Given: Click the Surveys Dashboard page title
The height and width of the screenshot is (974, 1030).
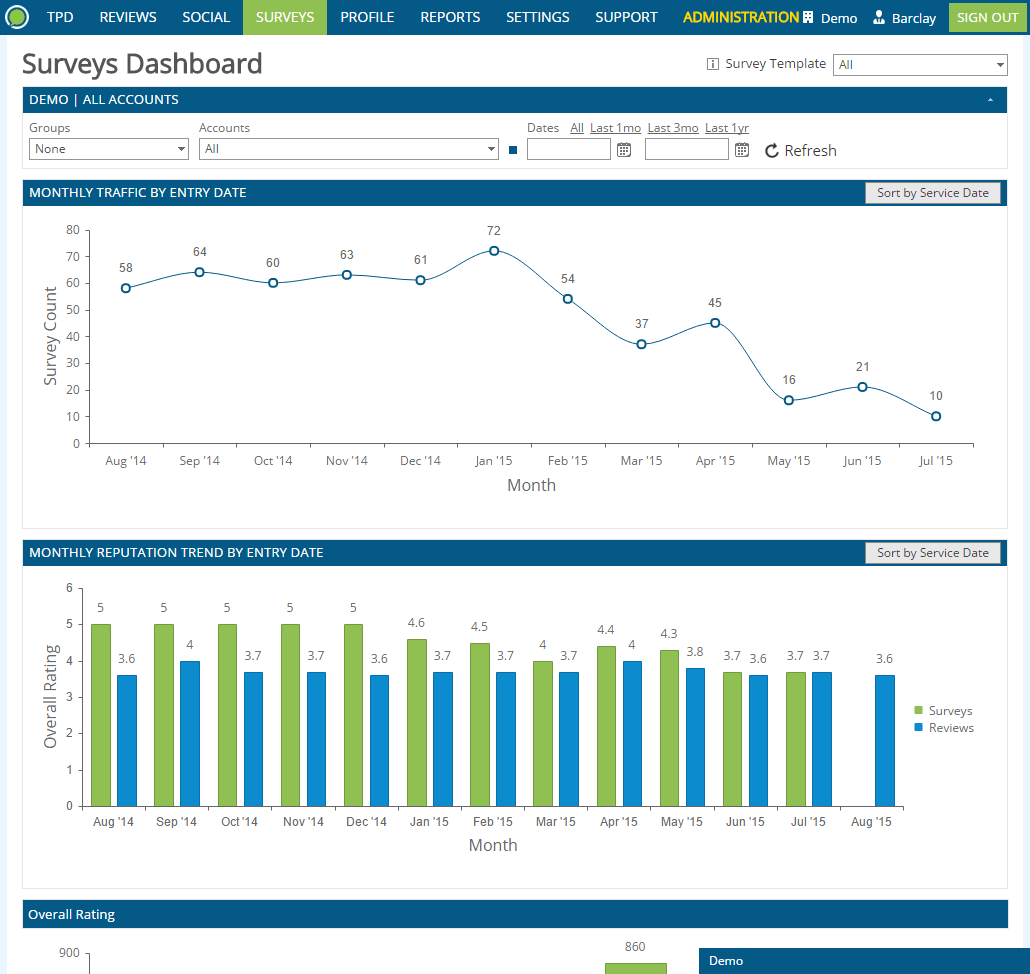Looking at the screenshot, I should coord(142,64).
